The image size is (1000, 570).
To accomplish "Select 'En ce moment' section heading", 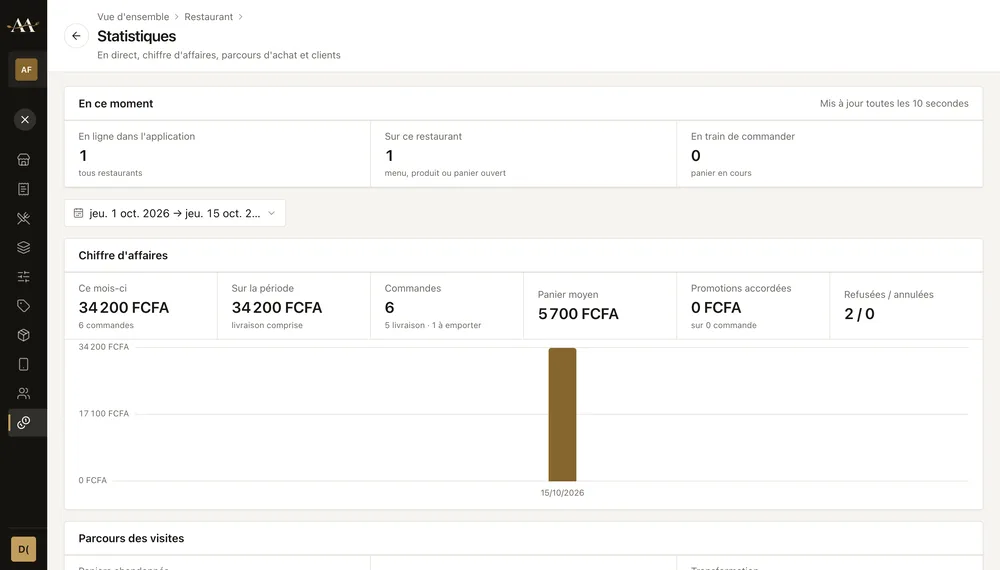I will tap(115, 103).
